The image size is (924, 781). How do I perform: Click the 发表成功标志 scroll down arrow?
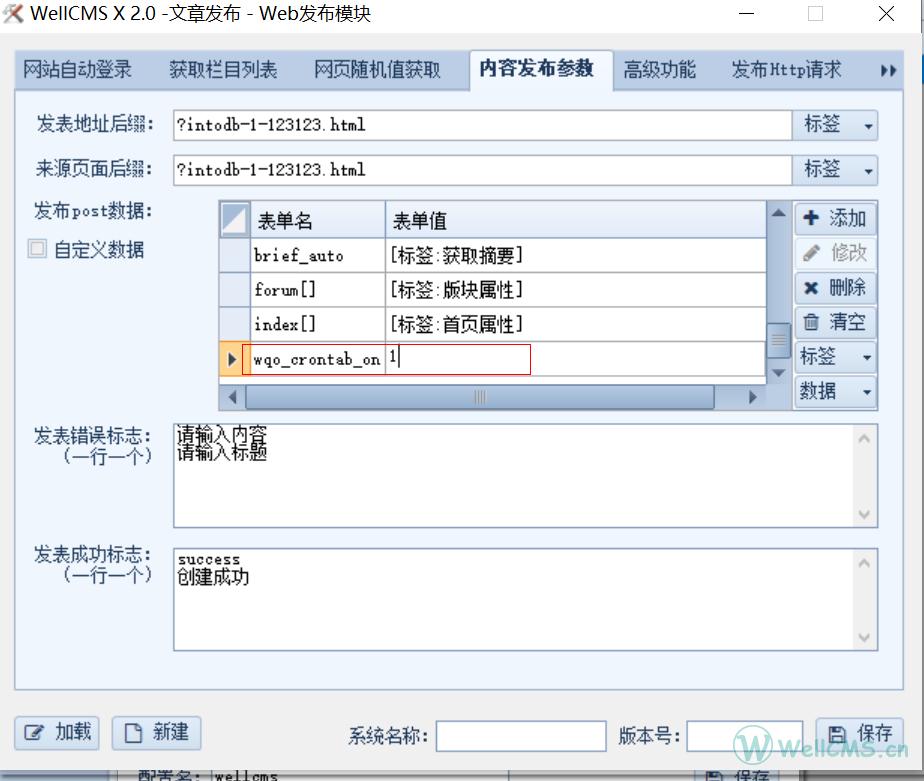point(864,637)
